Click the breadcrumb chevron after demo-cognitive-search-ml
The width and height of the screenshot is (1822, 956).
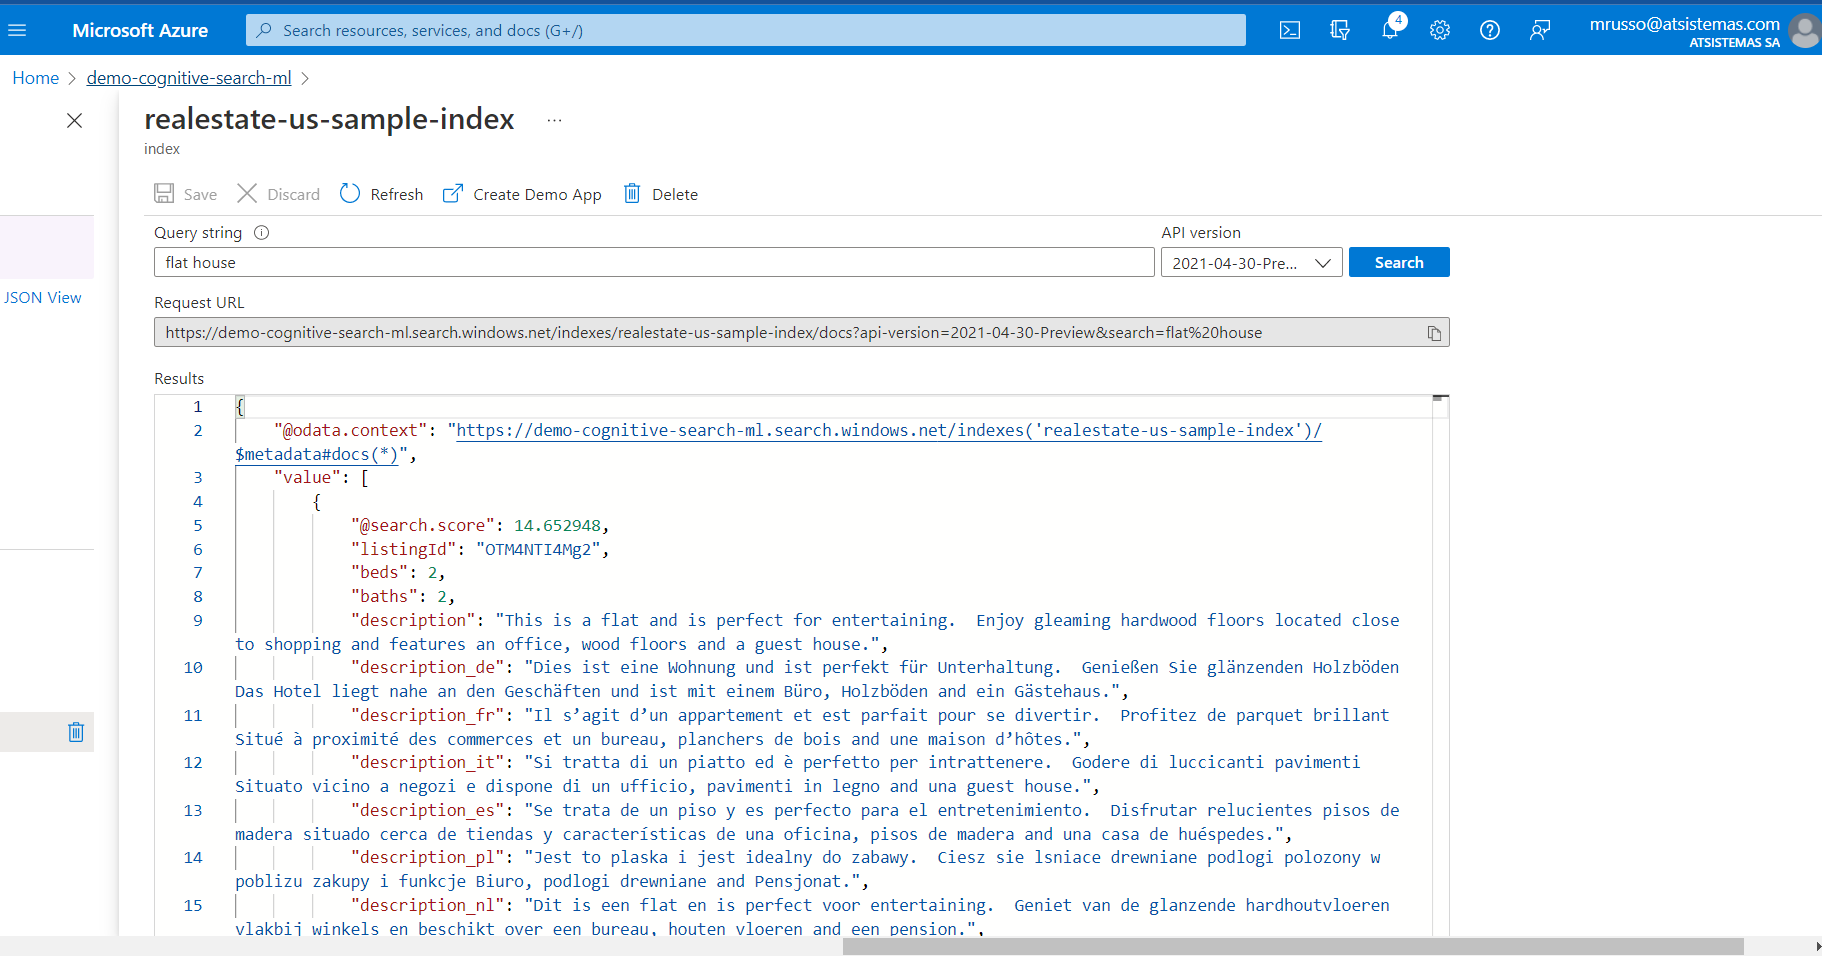pyautogui.click(x=305, y=78)
